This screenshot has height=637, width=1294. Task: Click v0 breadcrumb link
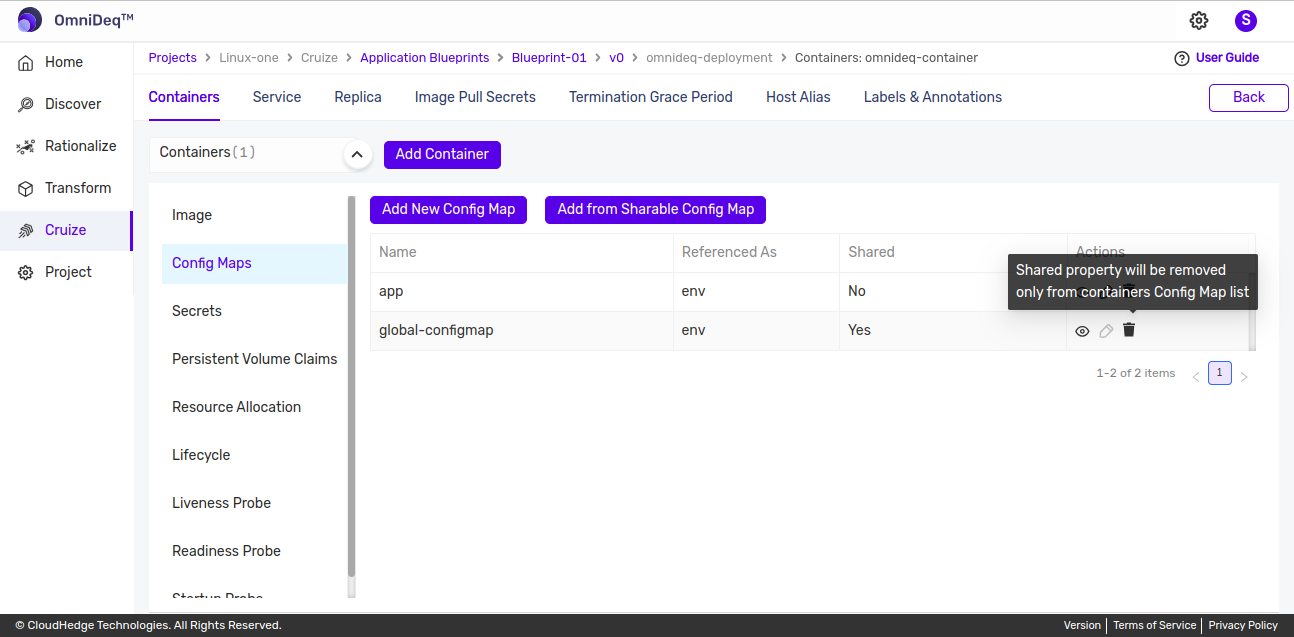click(x=616, y=58)
